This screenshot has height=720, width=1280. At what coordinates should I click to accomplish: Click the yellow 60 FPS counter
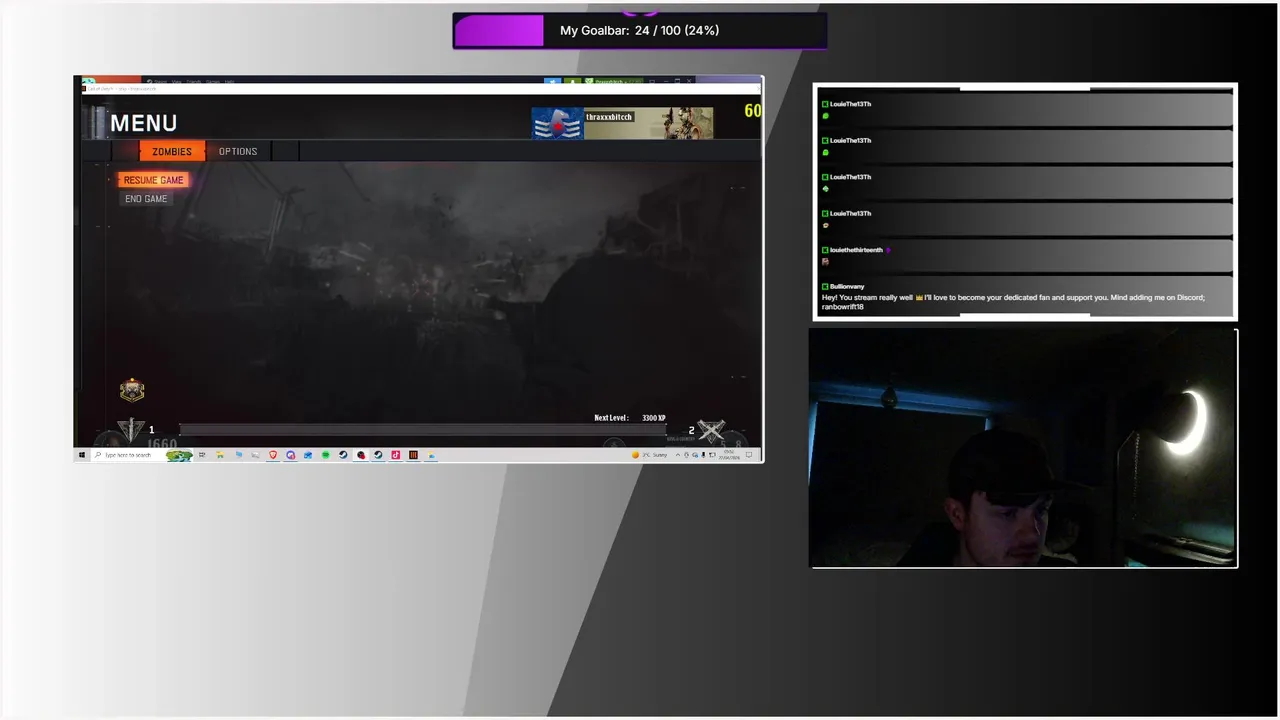tap(753, 111)
